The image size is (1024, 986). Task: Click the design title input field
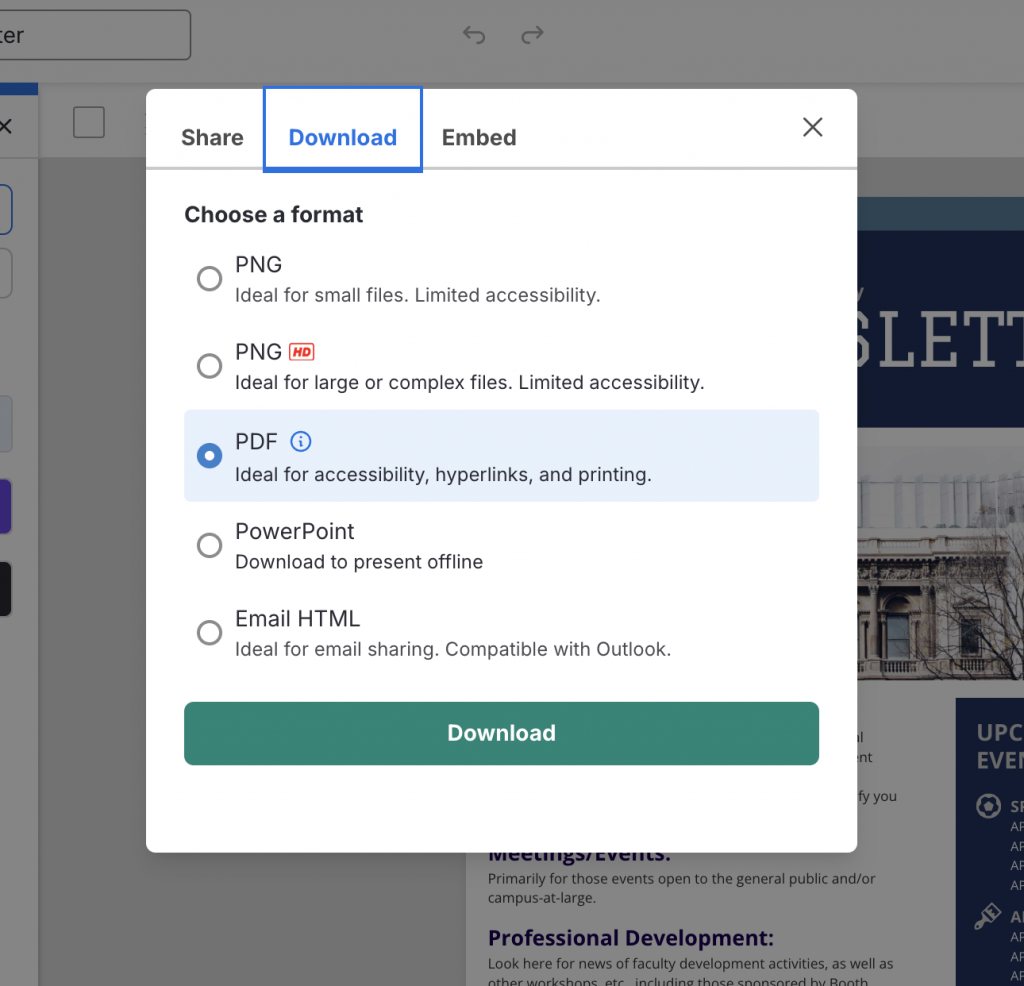(95, 35)
